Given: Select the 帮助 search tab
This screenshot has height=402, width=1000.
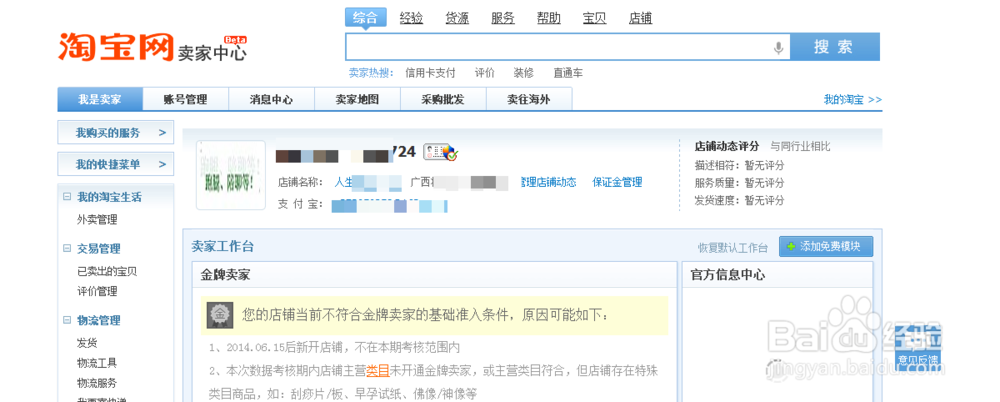Looking at the screenshot, I should coord(548,18).
